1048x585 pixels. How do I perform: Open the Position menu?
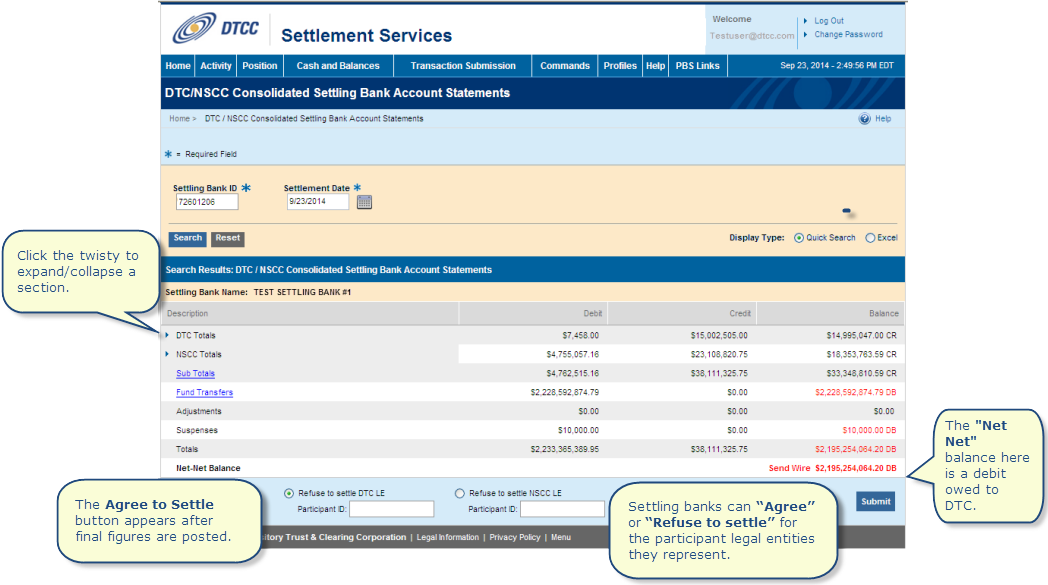click(259, 66)
